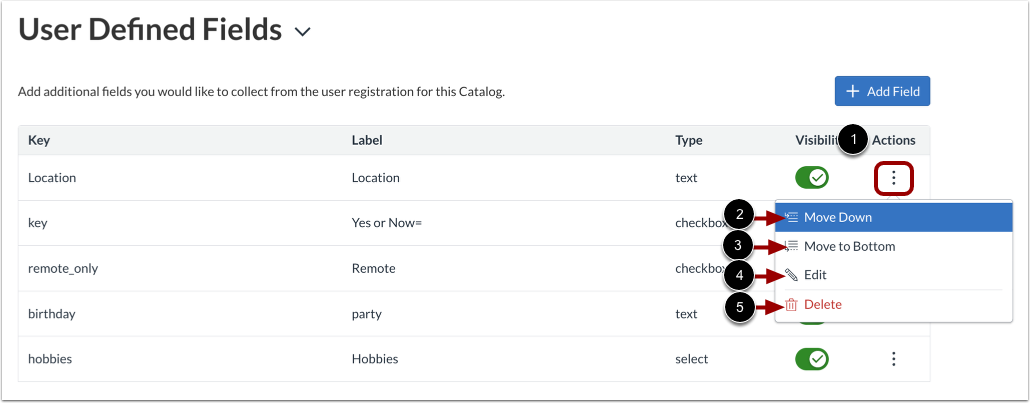Click the trash icon beside Delete

[792, 304]
